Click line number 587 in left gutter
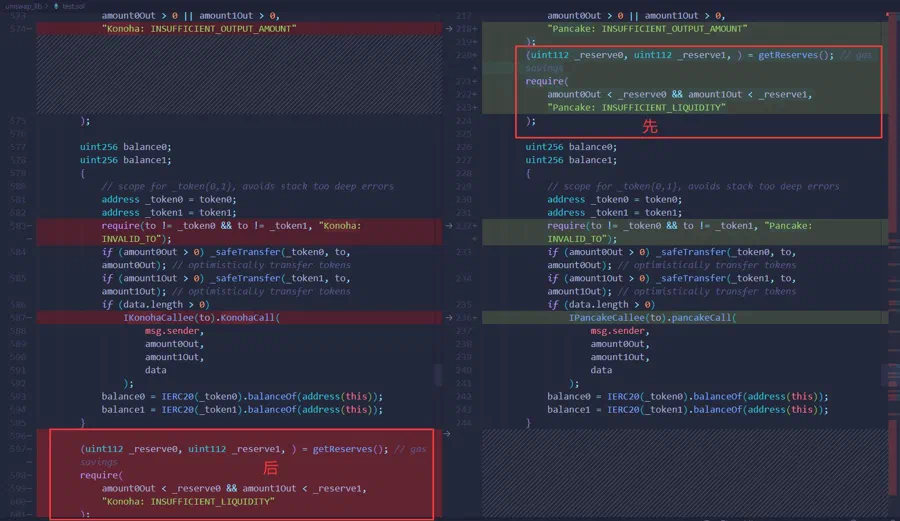 [18, 318]
